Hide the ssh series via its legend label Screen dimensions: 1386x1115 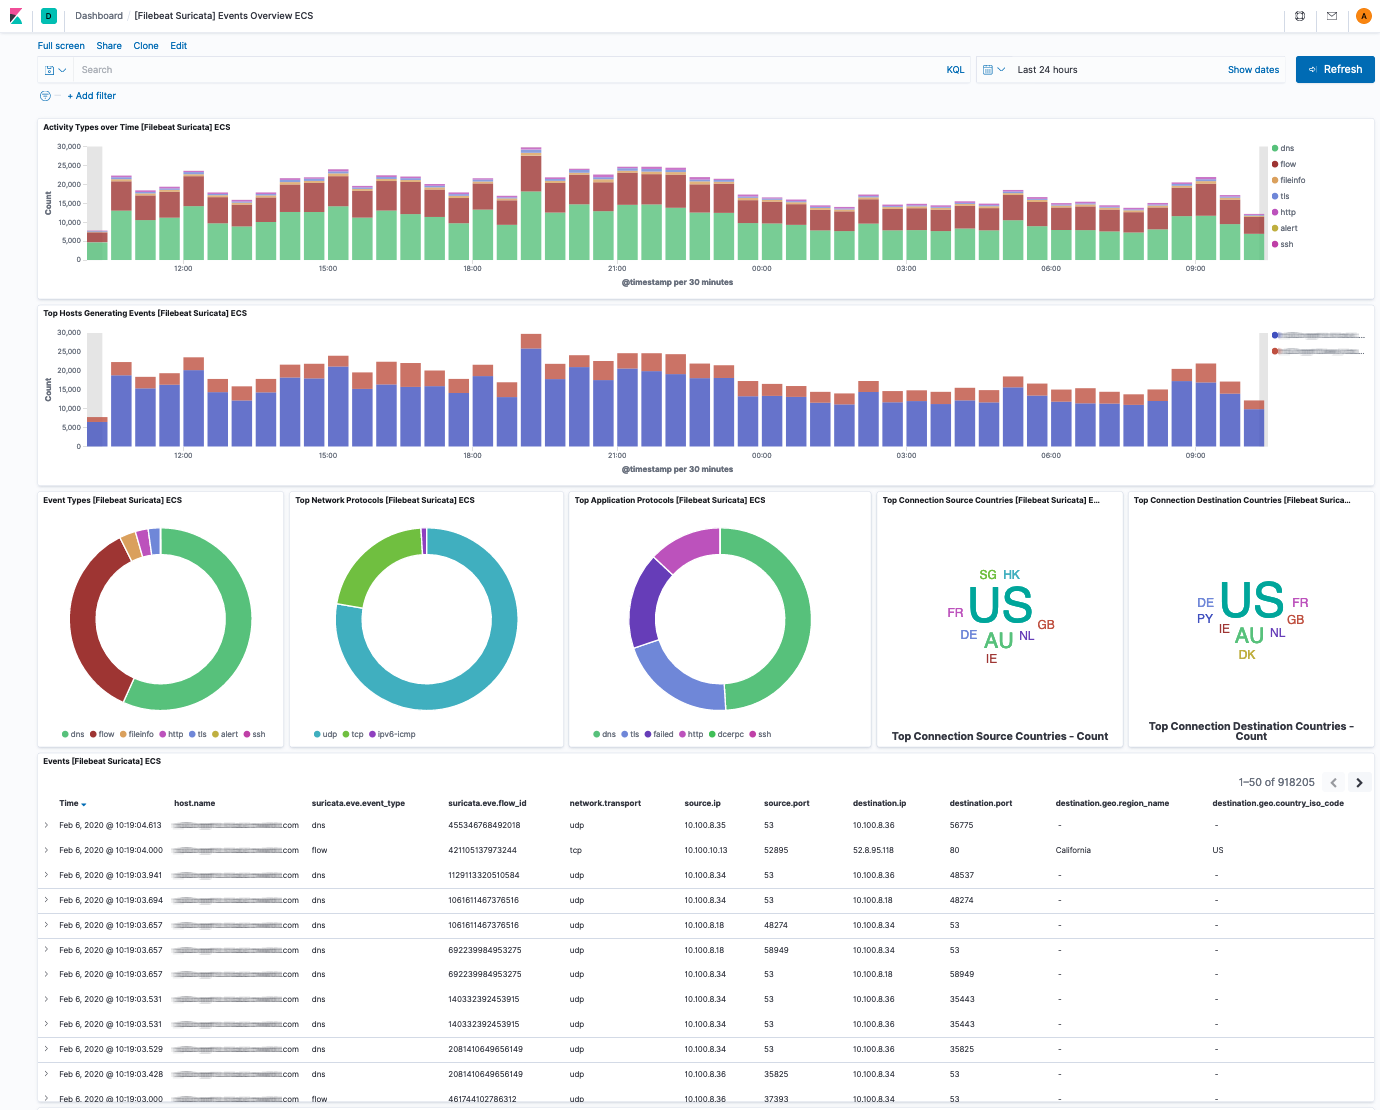coord(1286,244)
